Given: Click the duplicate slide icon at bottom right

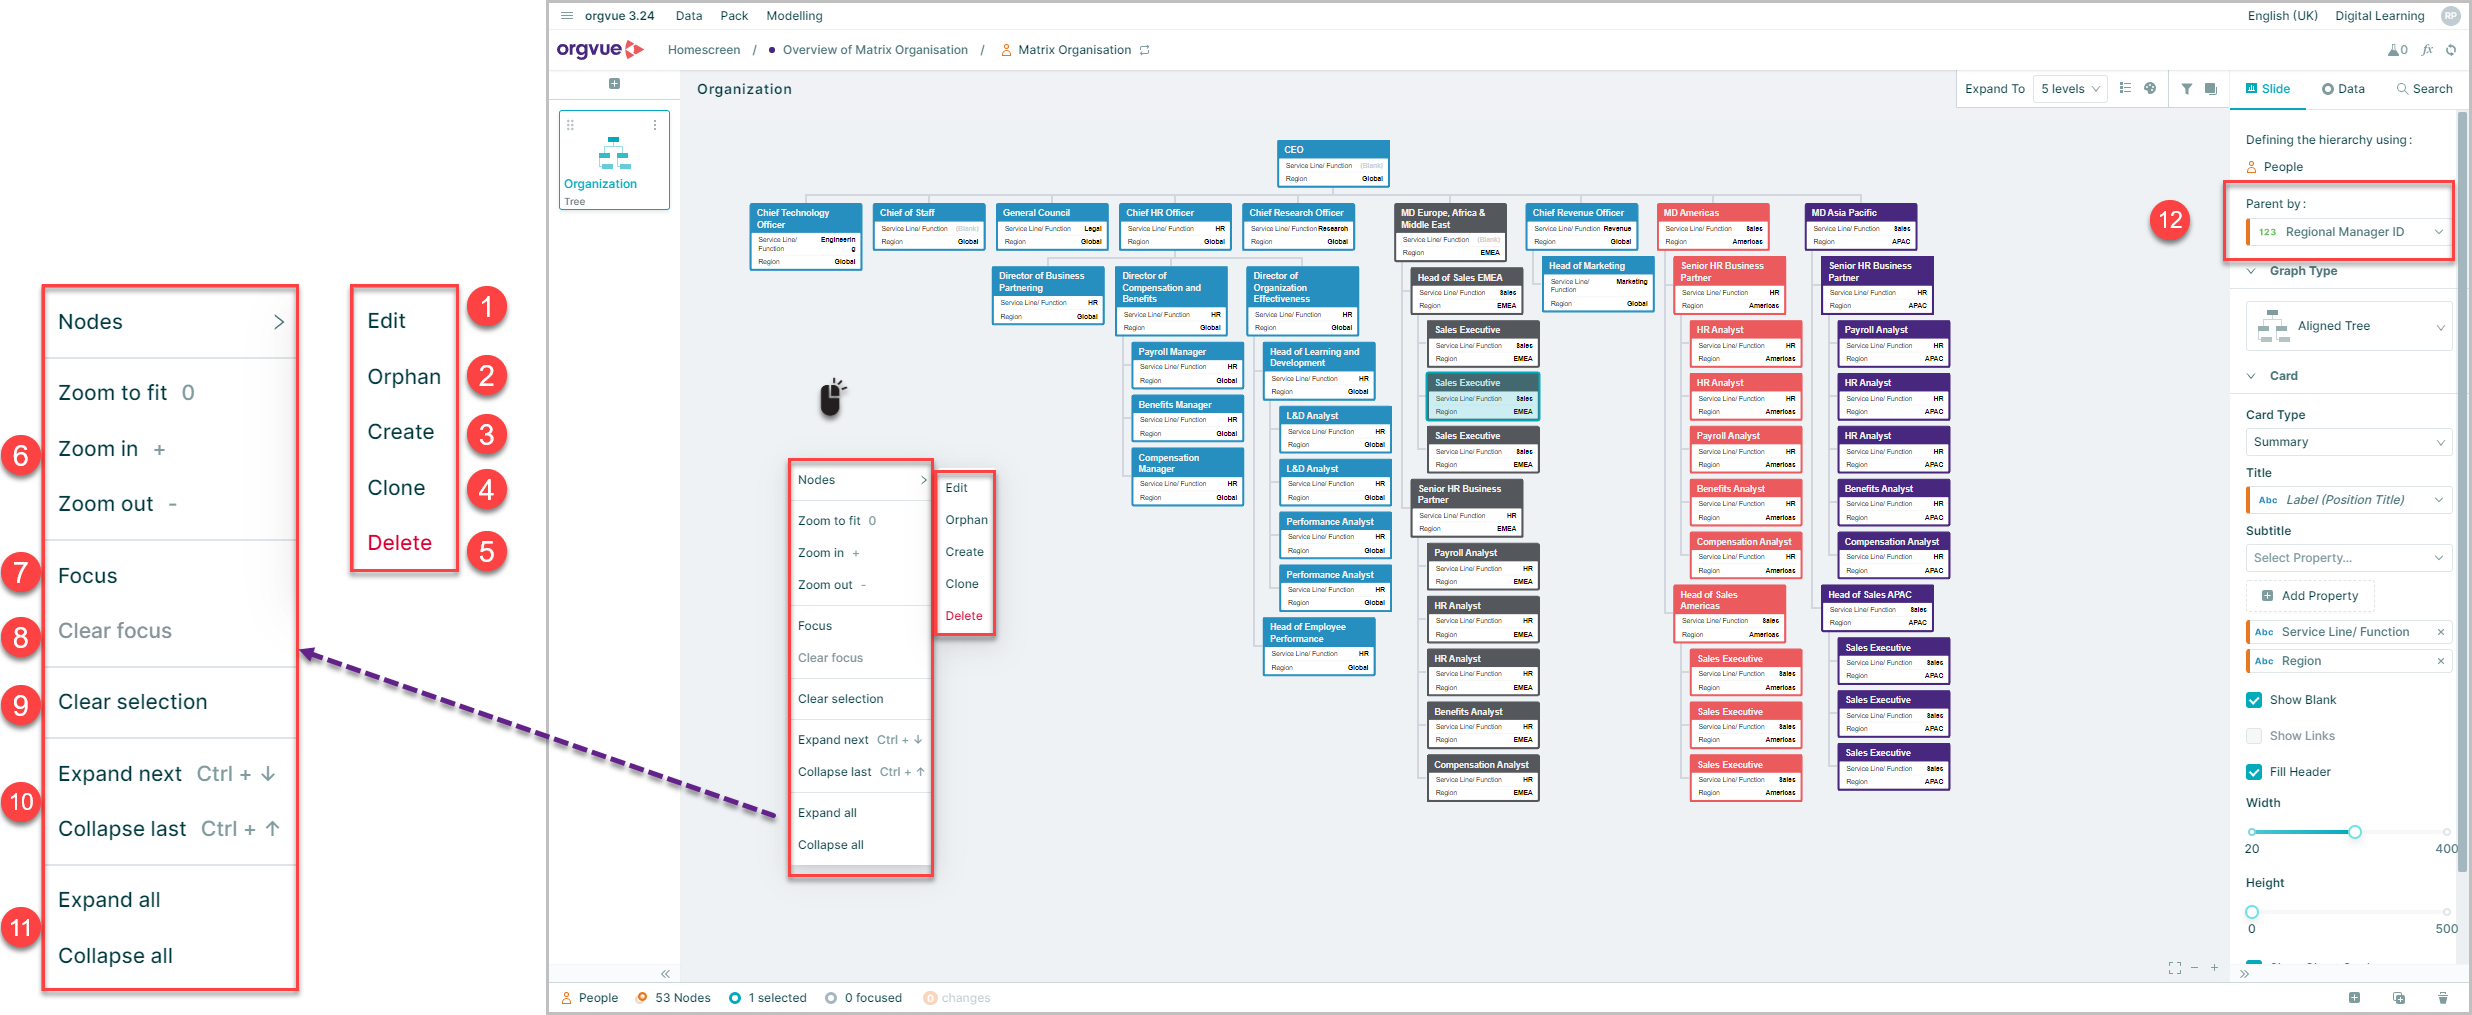Looking at the screenshot, I should coord(2399,998).
